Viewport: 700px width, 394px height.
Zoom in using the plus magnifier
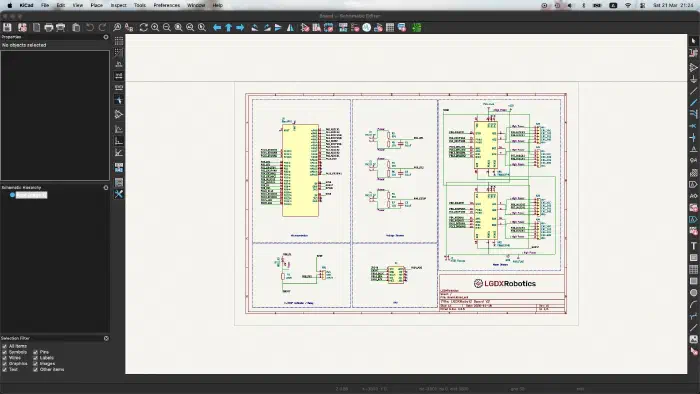(155, 28)
